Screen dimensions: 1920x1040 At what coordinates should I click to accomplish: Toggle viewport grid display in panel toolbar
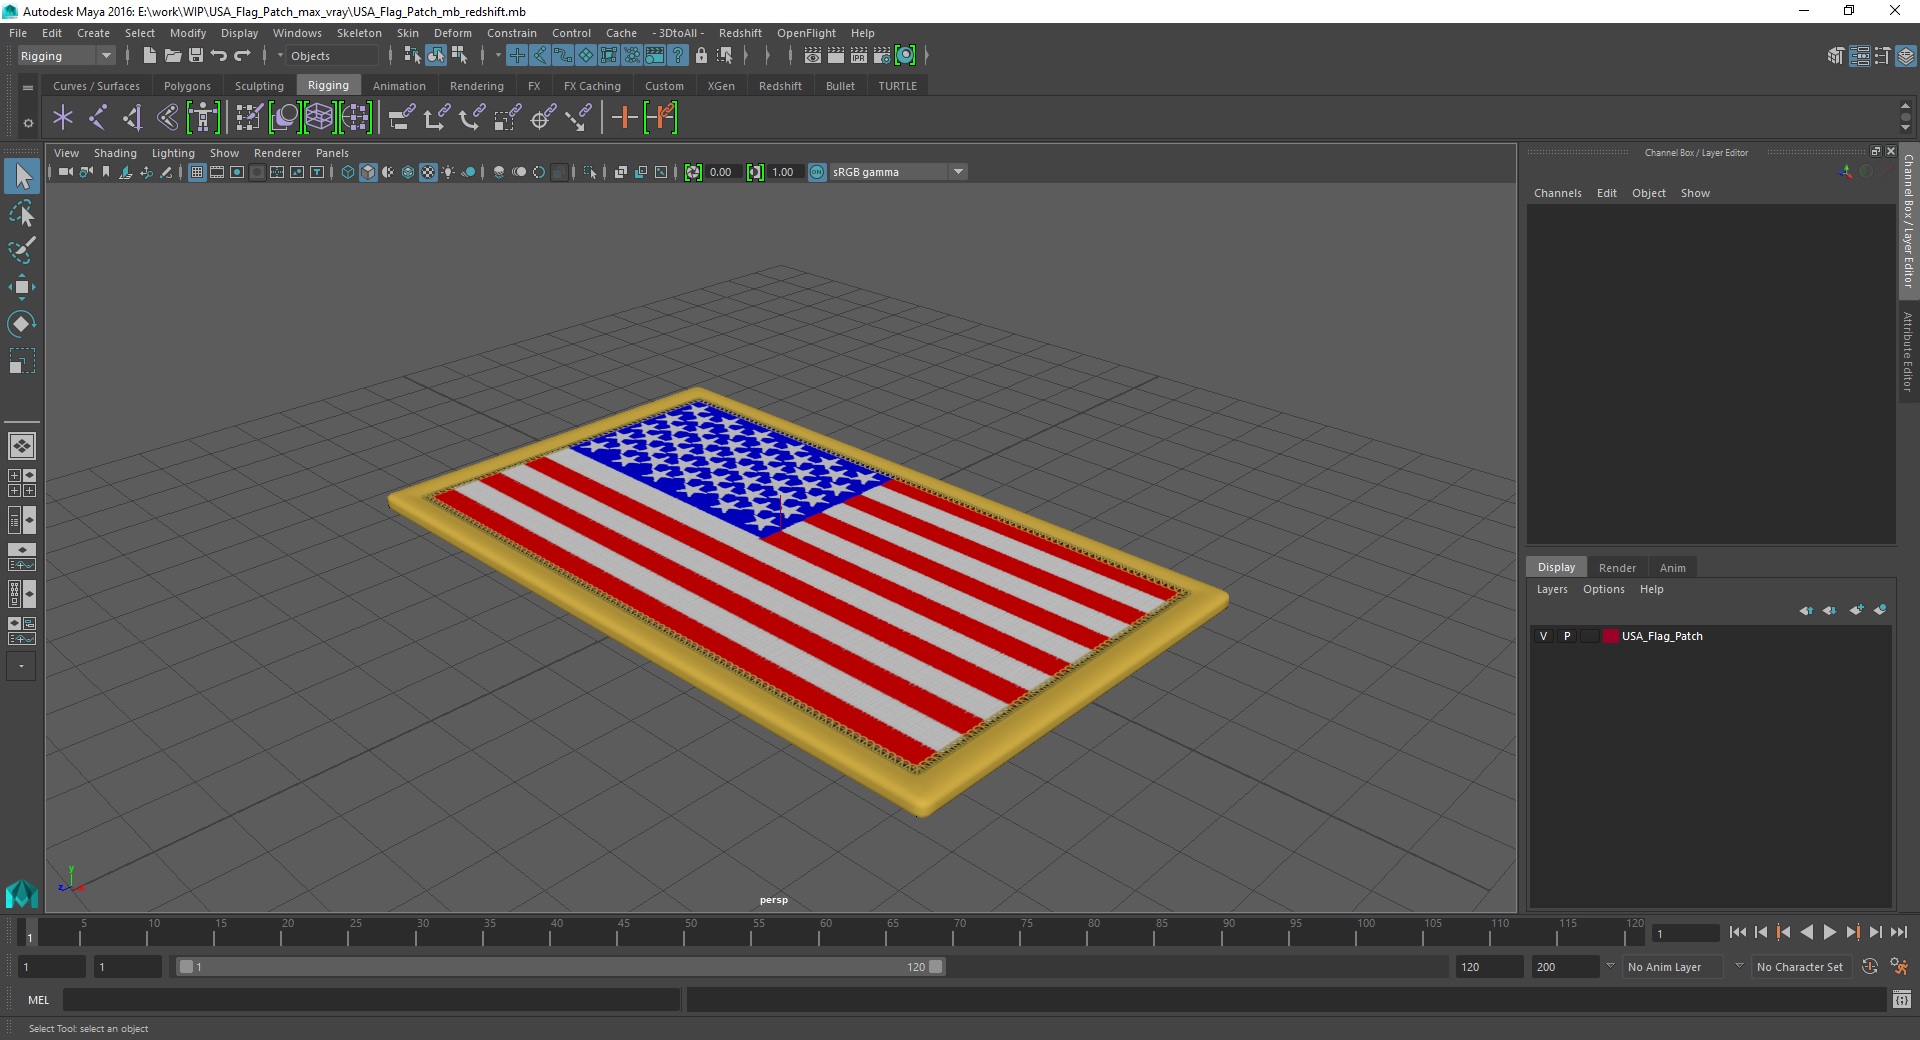(197, 172)
